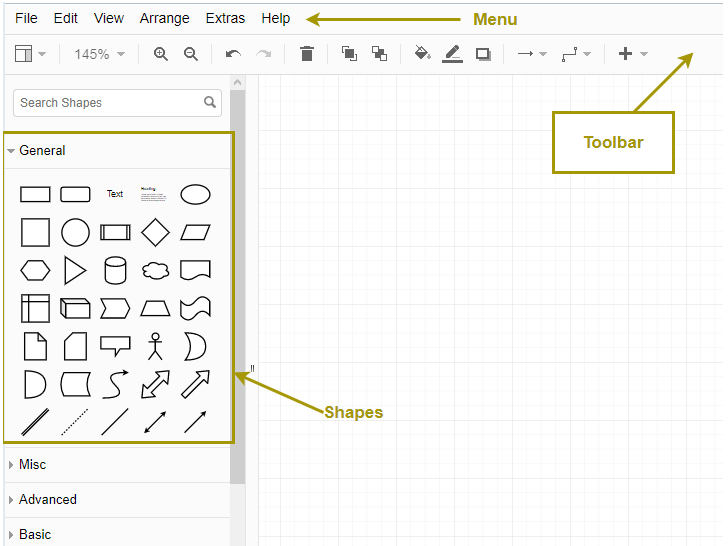Select the Internal Storage shape
This screenshot has width=728, height=546.
pyautogui.click(x=35, y=308)
